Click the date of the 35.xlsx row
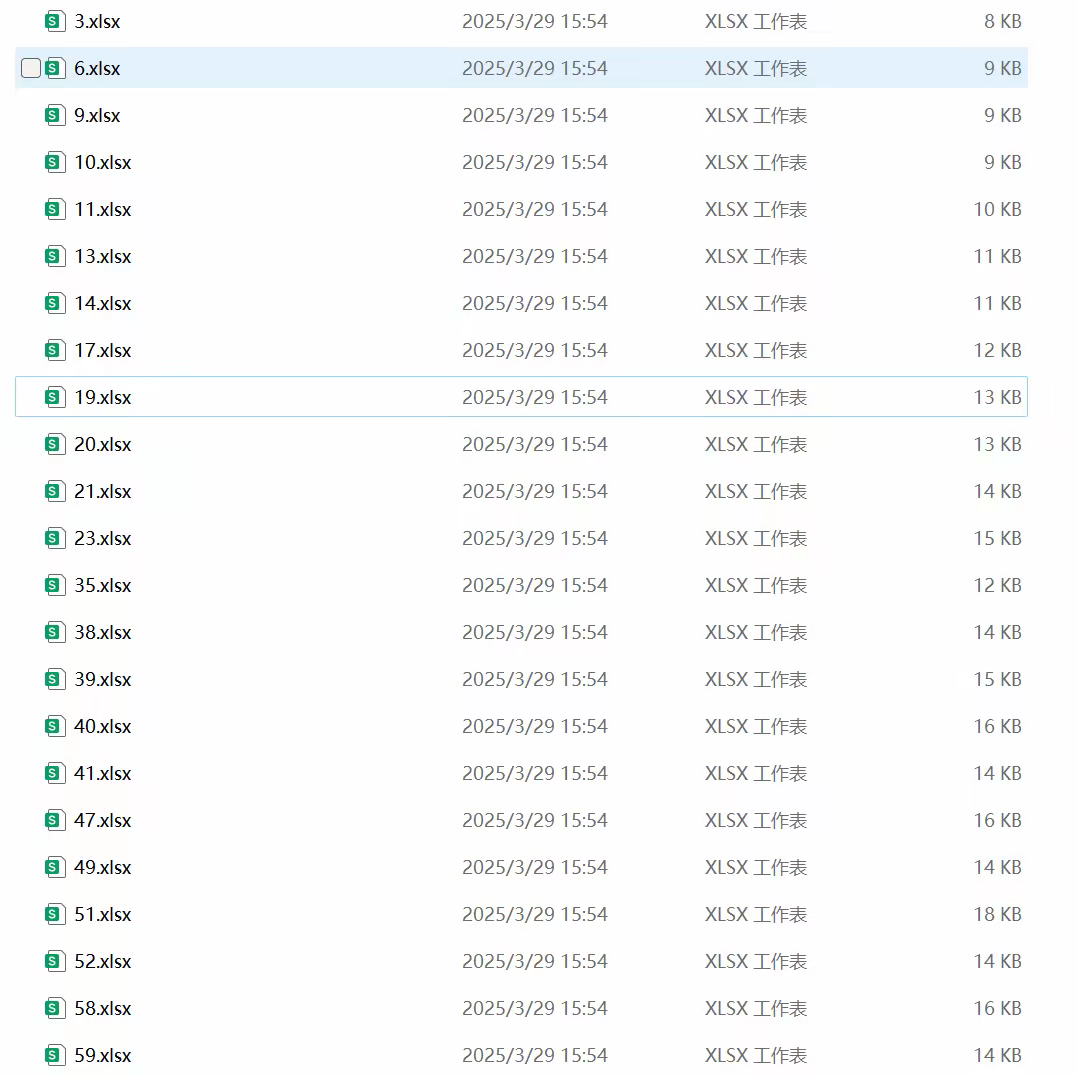The image size is (1078, 1076). [x=535, y=585]
